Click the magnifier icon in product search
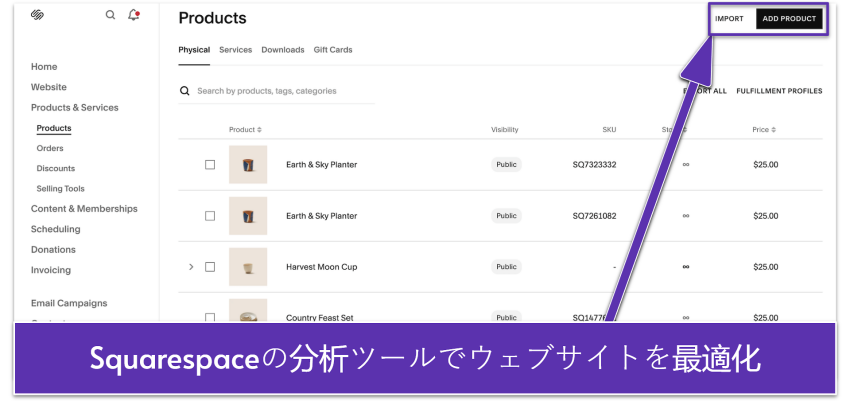The width and height of the screenshot is (850, 401). 185,91
